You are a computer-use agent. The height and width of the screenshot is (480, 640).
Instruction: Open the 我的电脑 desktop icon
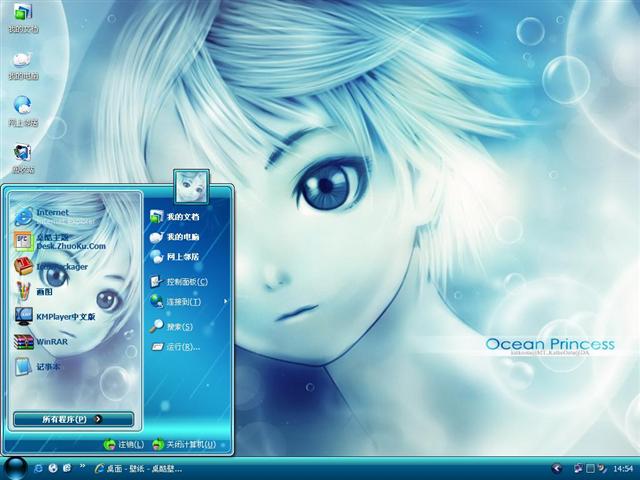coord(23,65)
